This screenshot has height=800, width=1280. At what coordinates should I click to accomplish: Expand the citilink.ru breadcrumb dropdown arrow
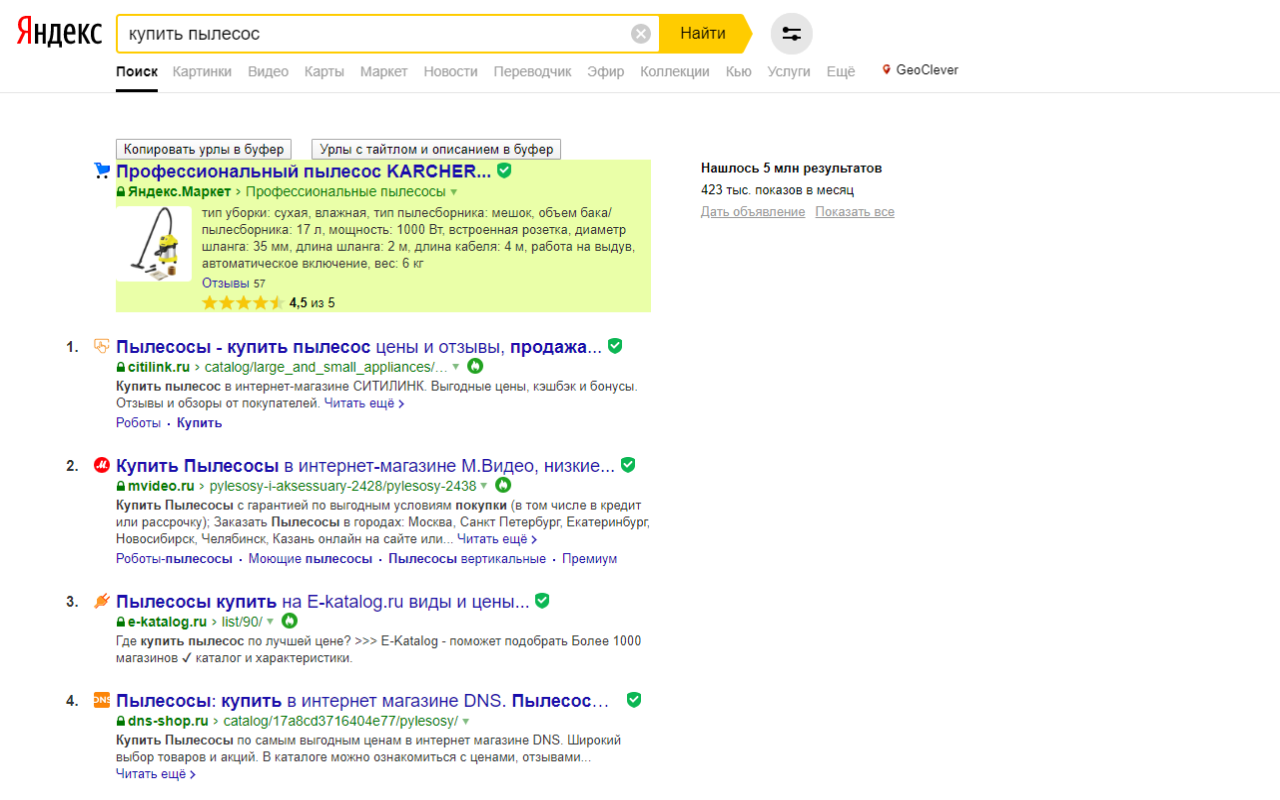[456, 366]
